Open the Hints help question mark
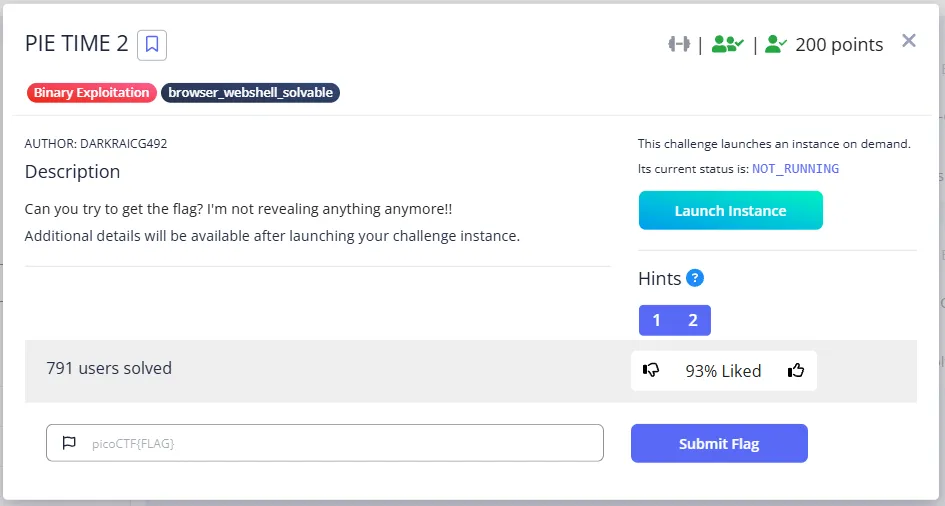Screen dimensions: 945x506 (x=695, y=278)
